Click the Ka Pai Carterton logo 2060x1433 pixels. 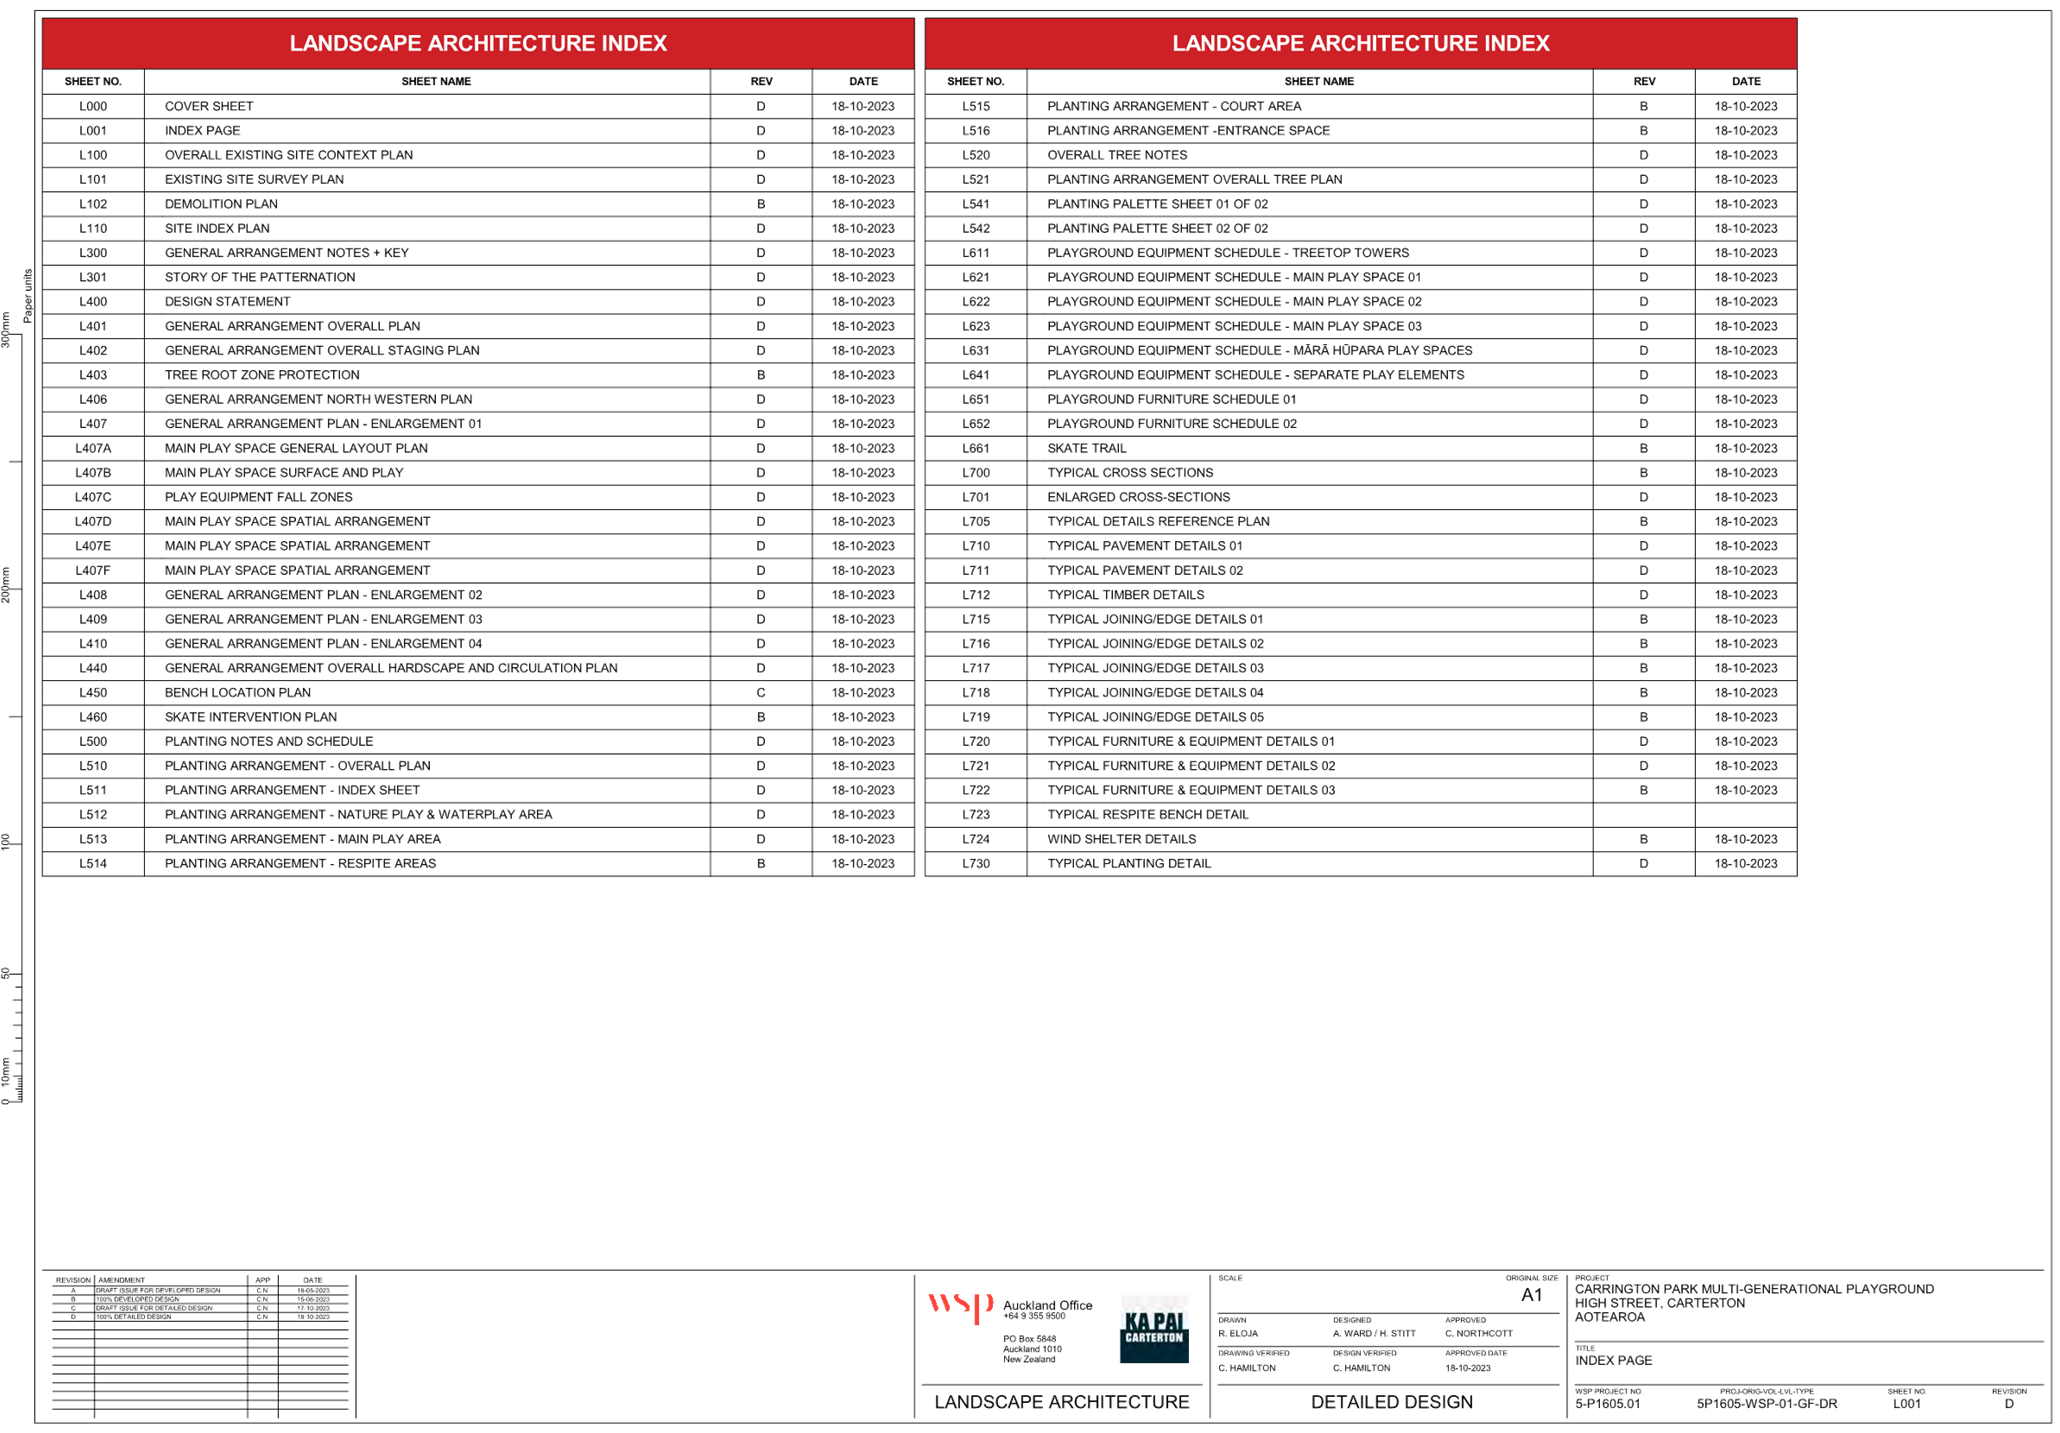(x=1154, y=1328)
